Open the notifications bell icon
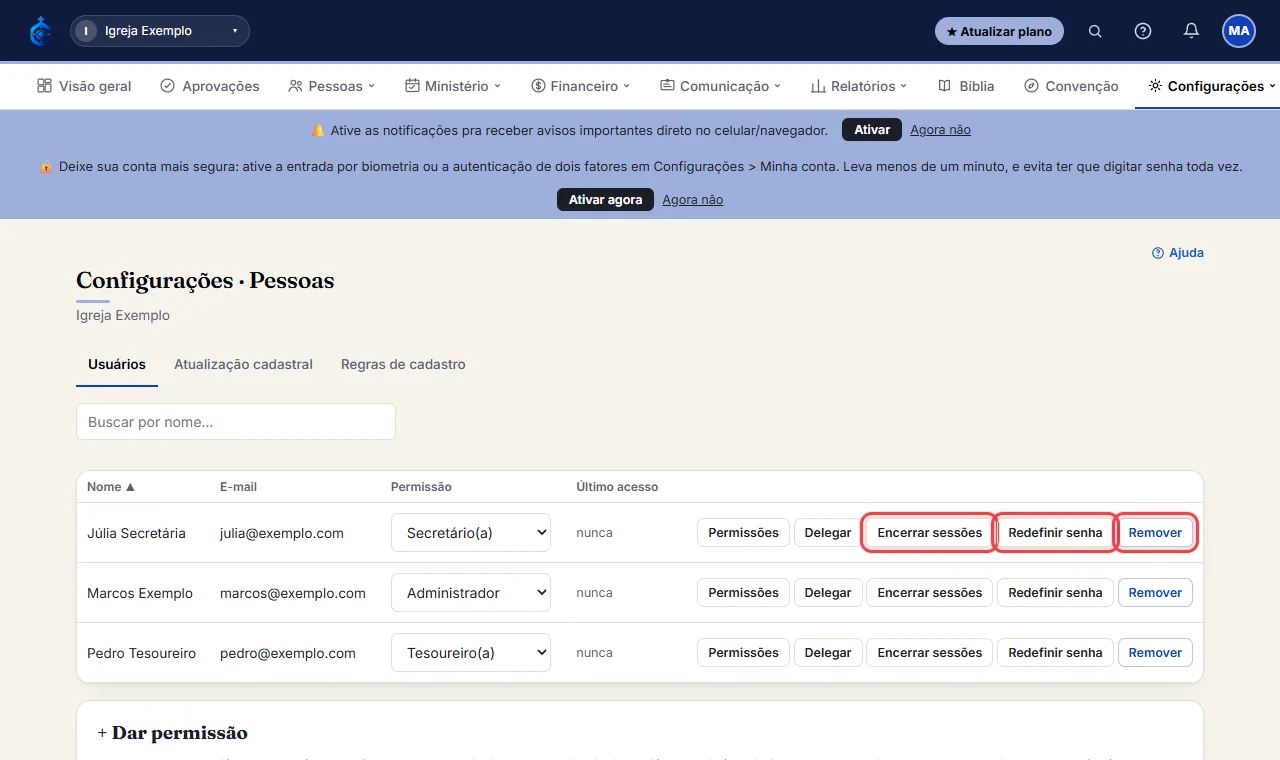 click(1191, 31)
